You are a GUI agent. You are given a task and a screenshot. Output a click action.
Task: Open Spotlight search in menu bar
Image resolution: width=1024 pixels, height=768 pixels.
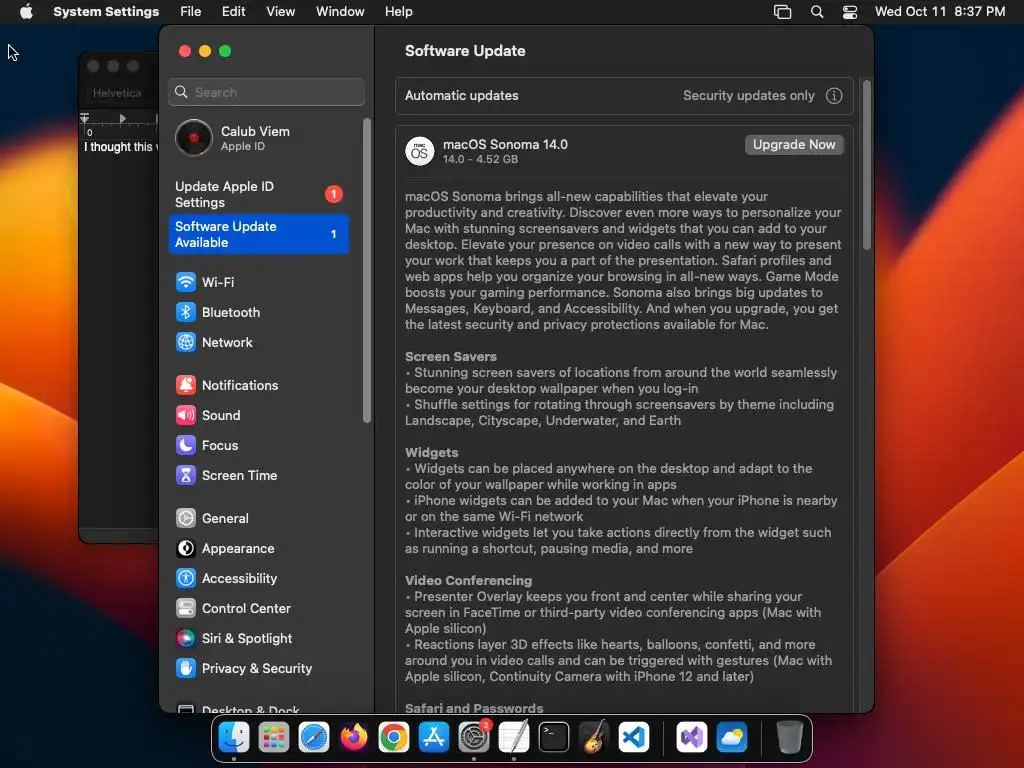(817, 12)
